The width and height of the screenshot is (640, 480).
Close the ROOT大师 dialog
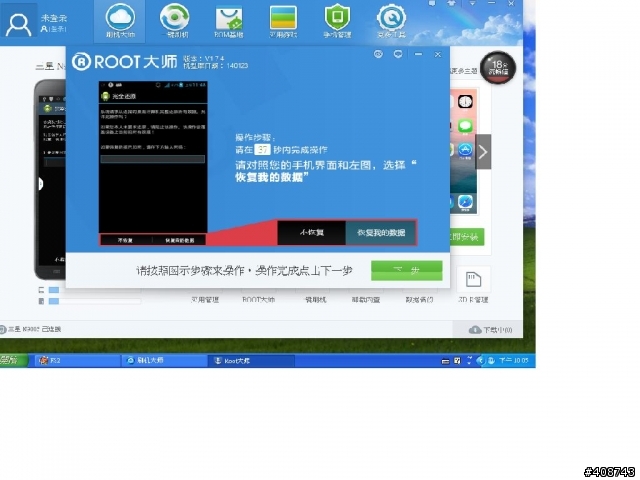tap(438, 54)
